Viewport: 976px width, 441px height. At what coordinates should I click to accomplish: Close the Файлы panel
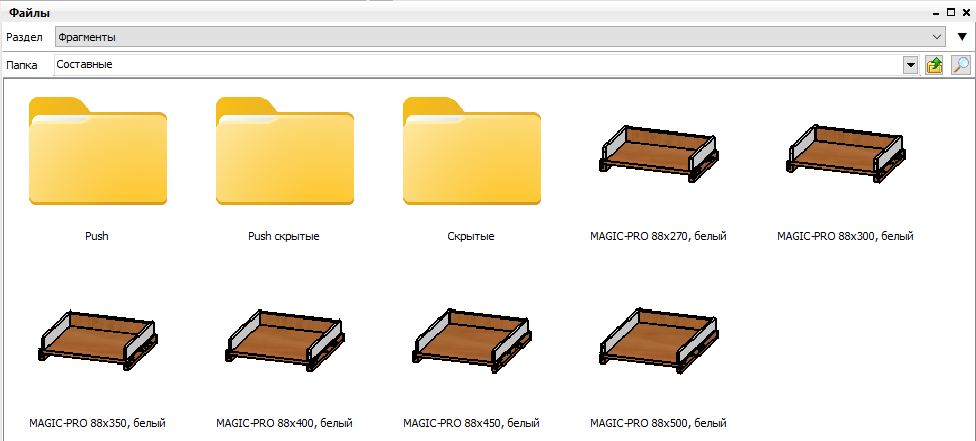[965, 12]
